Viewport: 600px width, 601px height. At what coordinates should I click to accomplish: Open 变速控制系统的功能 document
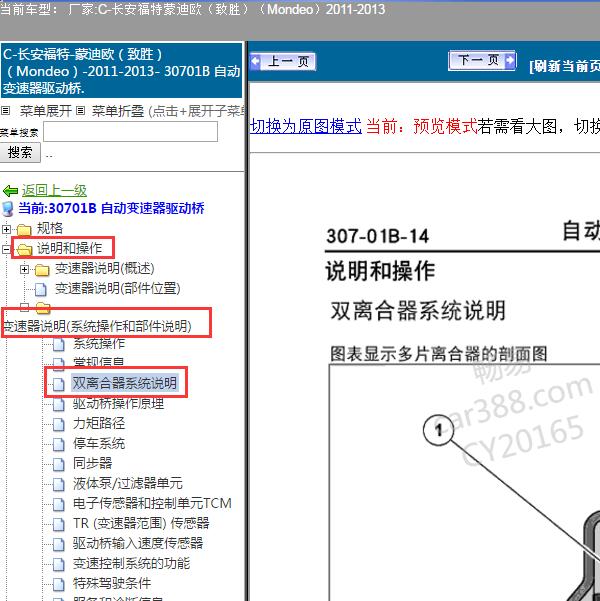pyautogui.click(x=132, y=563)
